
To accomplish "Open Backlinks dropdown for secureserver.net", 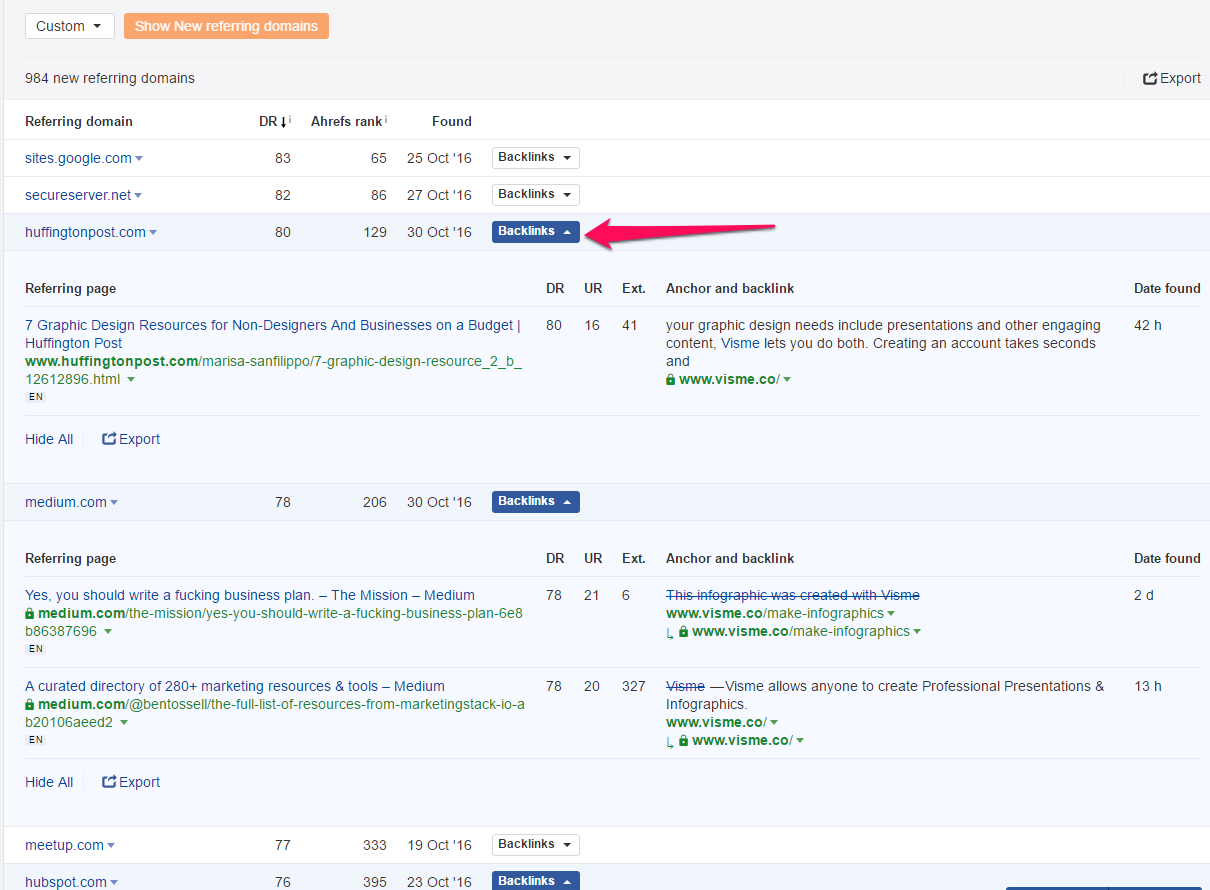I will 535,194.
